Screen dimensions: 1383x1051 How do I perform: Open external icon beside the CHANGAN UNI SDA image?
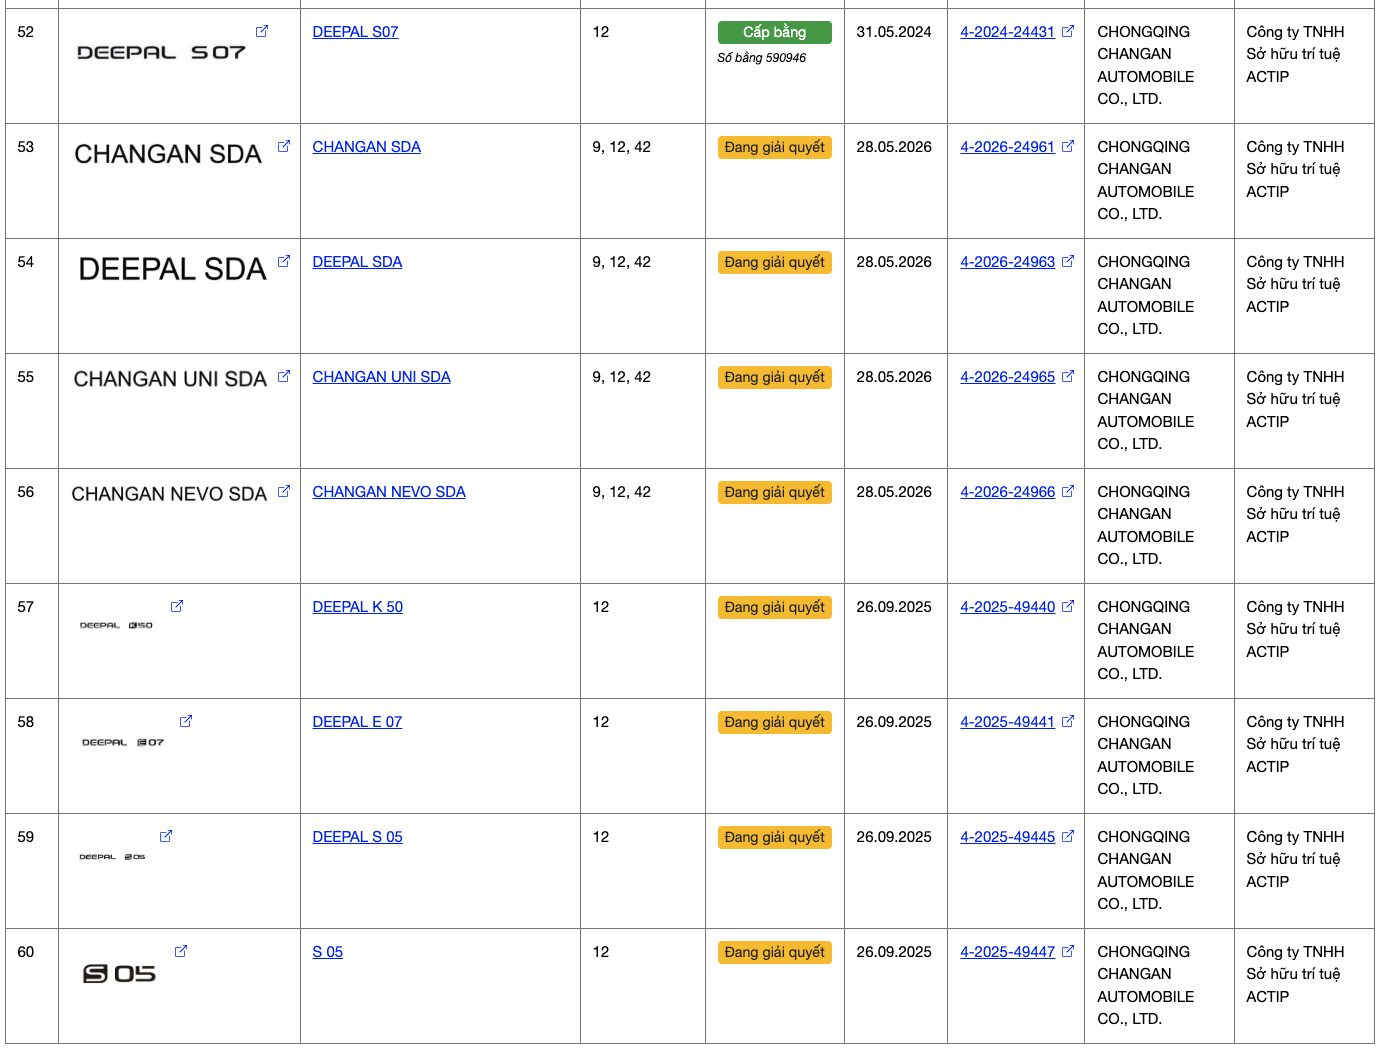click(284, 376)
